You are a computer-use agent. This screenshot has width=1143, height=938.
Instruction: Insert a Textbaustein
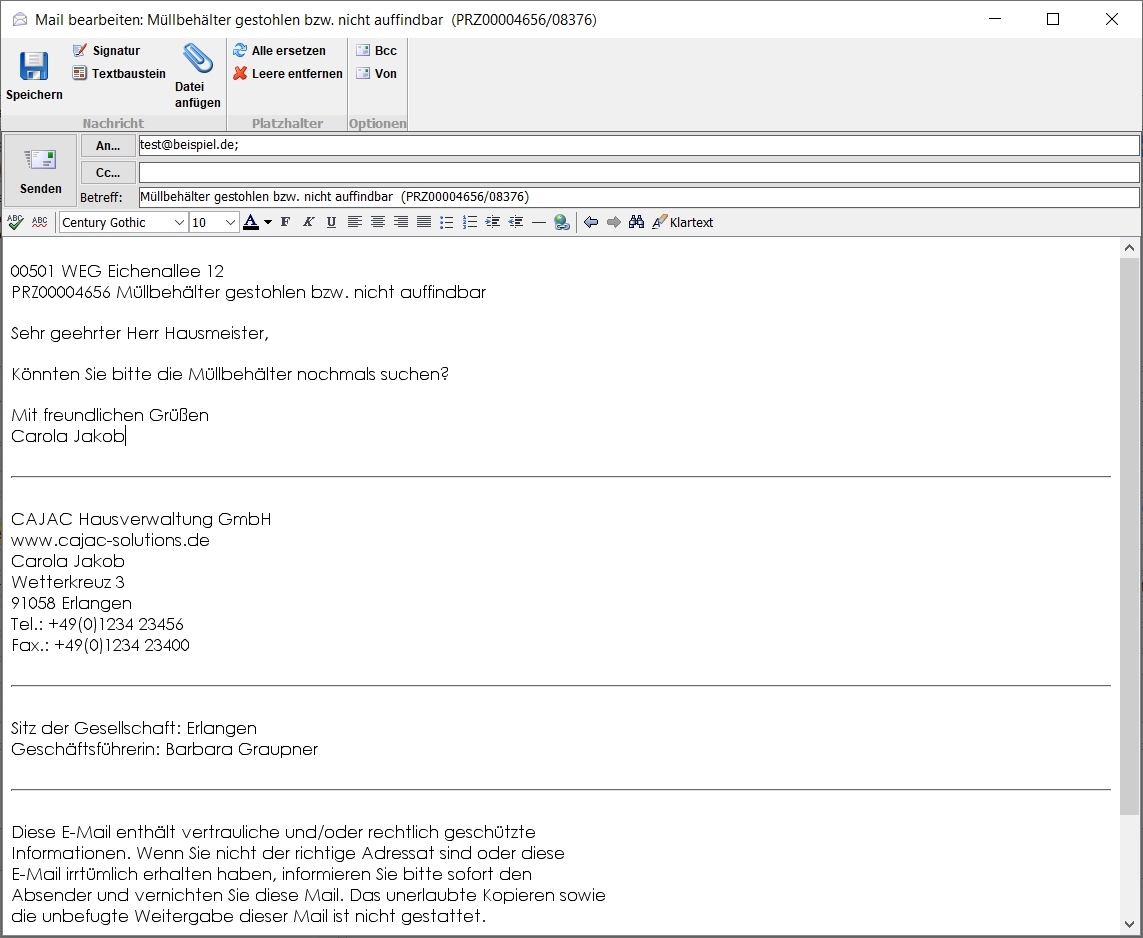click(119, 73)
